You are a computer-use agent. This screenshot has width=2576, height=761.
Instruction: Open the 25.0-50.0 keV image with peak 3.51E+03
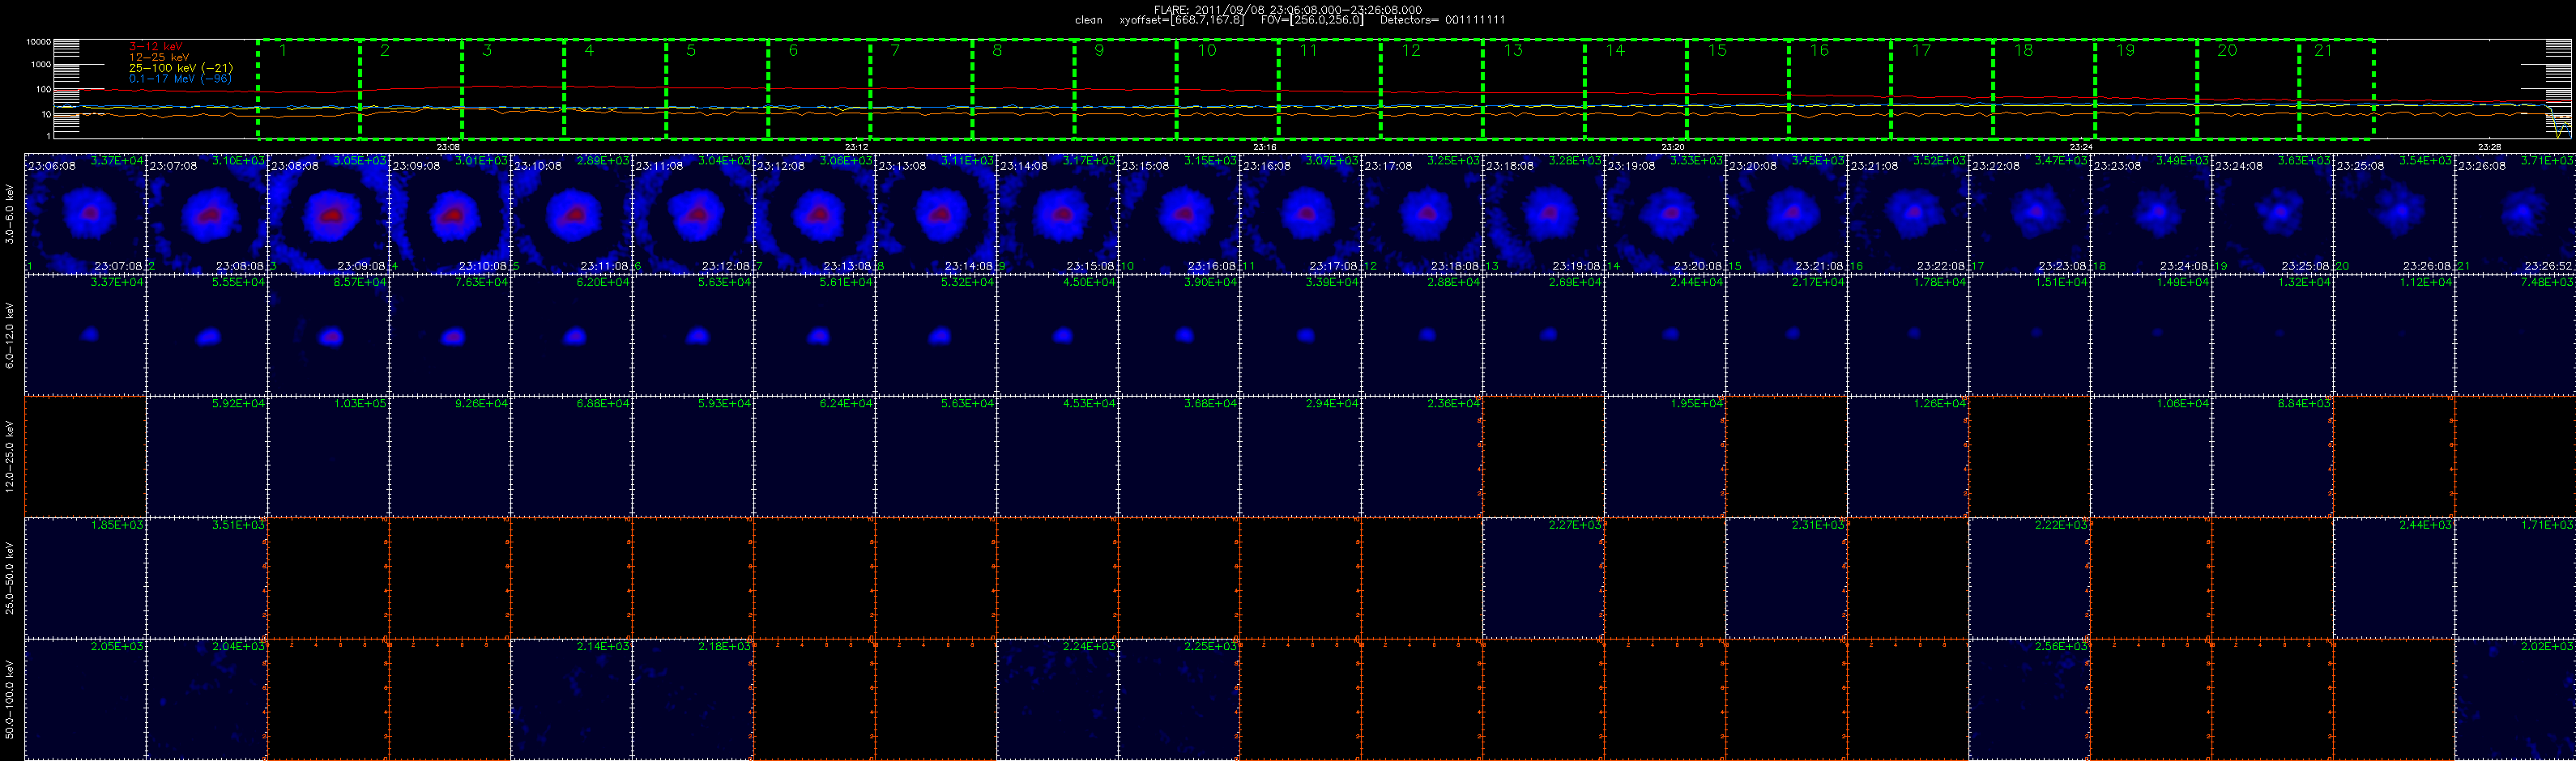pyautogui.click(x=207, y=578)
